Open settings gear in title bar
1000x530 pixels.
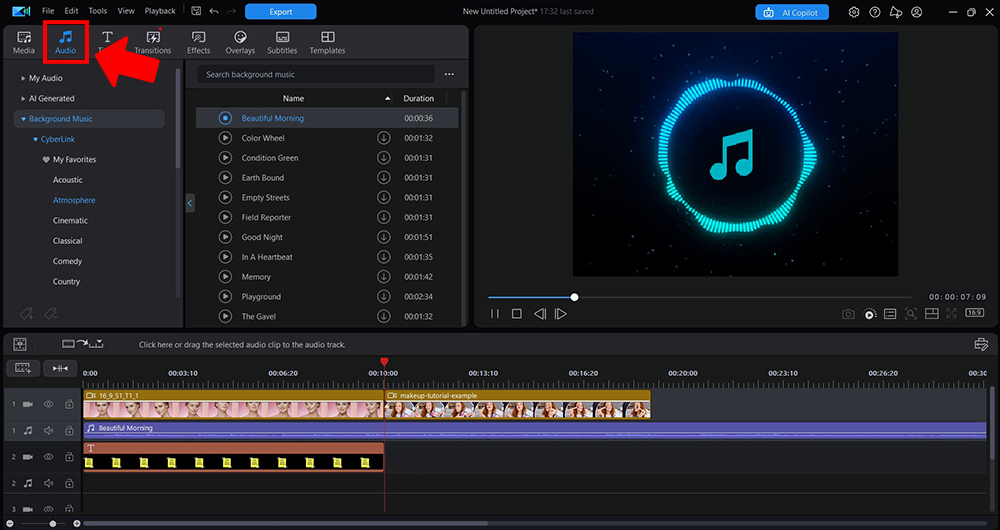tap(853, 12)
